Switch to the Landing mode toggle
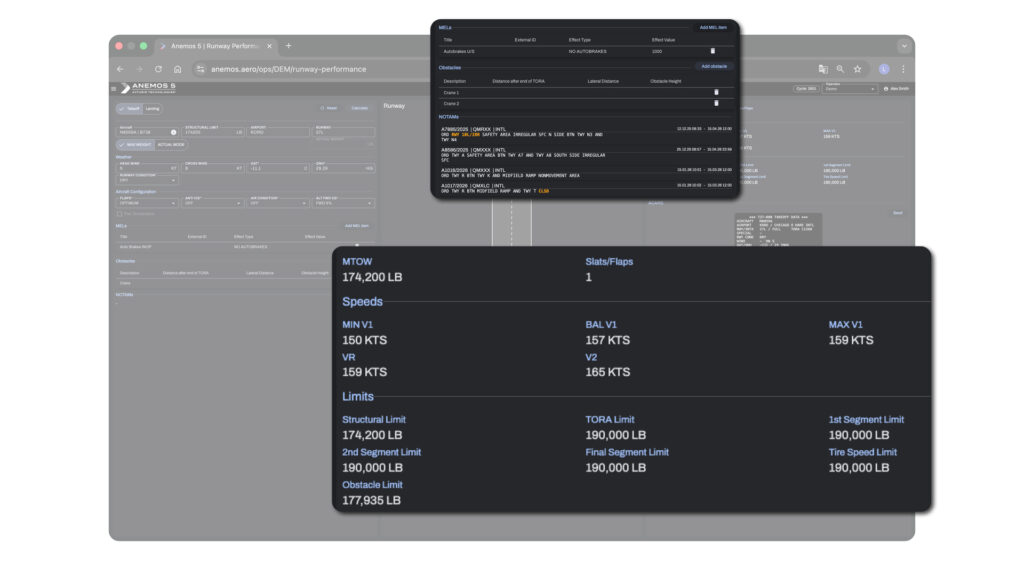 [152, 108]
